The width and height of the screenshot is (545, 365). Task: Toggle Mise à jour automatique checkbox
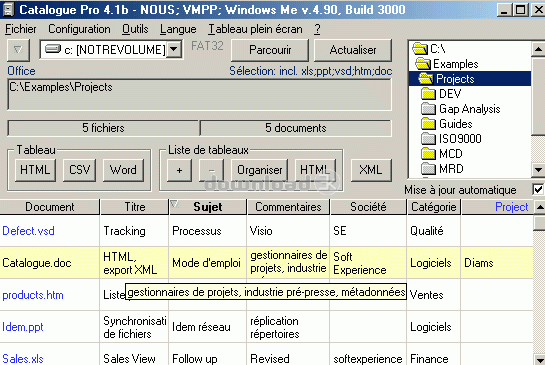(x=538, y=190)
